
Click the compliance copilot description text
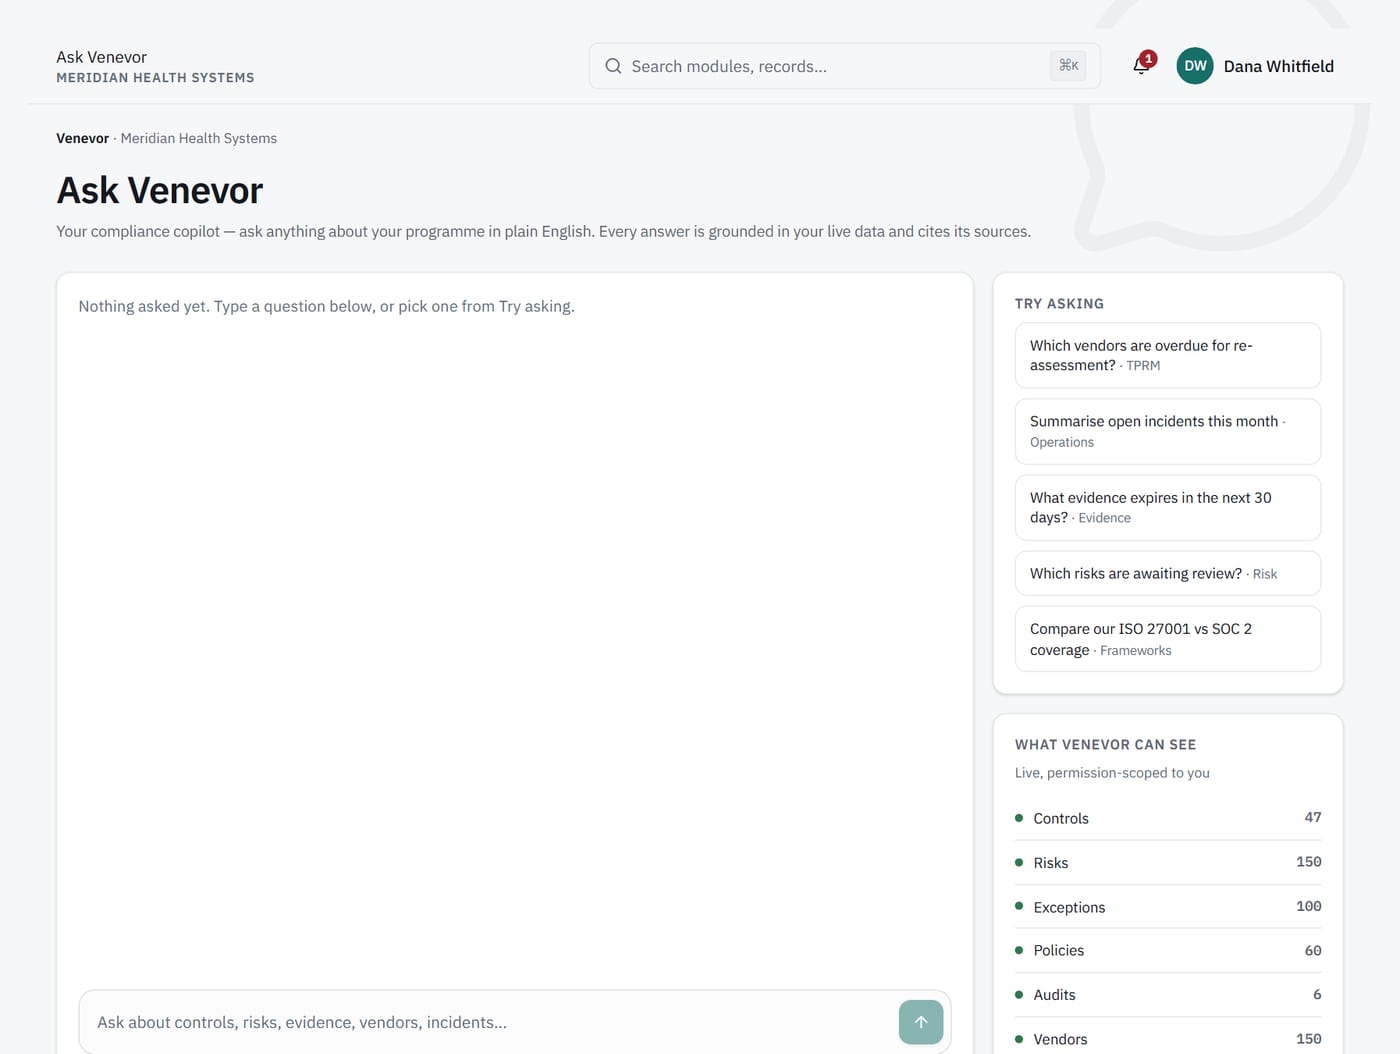point(543,231)
